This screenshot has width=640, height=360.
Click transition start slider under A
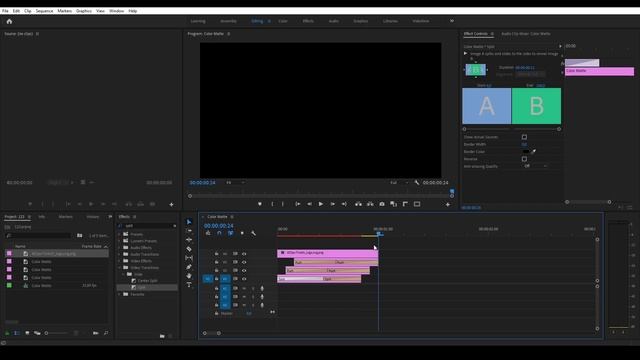click(464, 129)
